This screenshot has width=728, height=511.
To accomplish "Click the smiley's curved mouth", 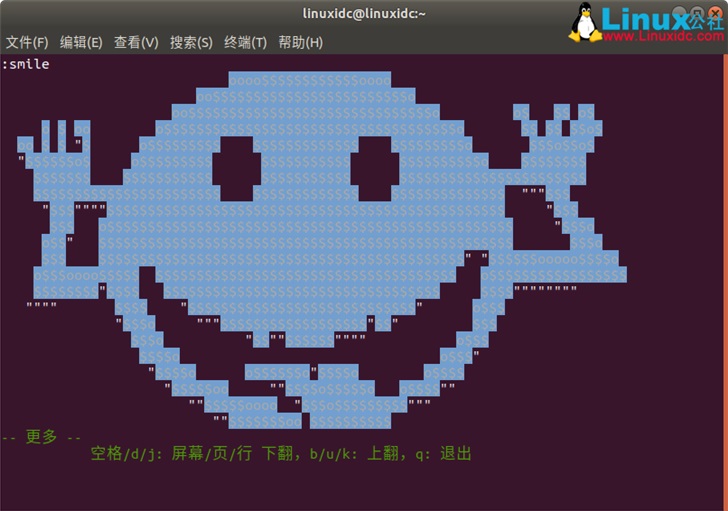I will [310, 385].
